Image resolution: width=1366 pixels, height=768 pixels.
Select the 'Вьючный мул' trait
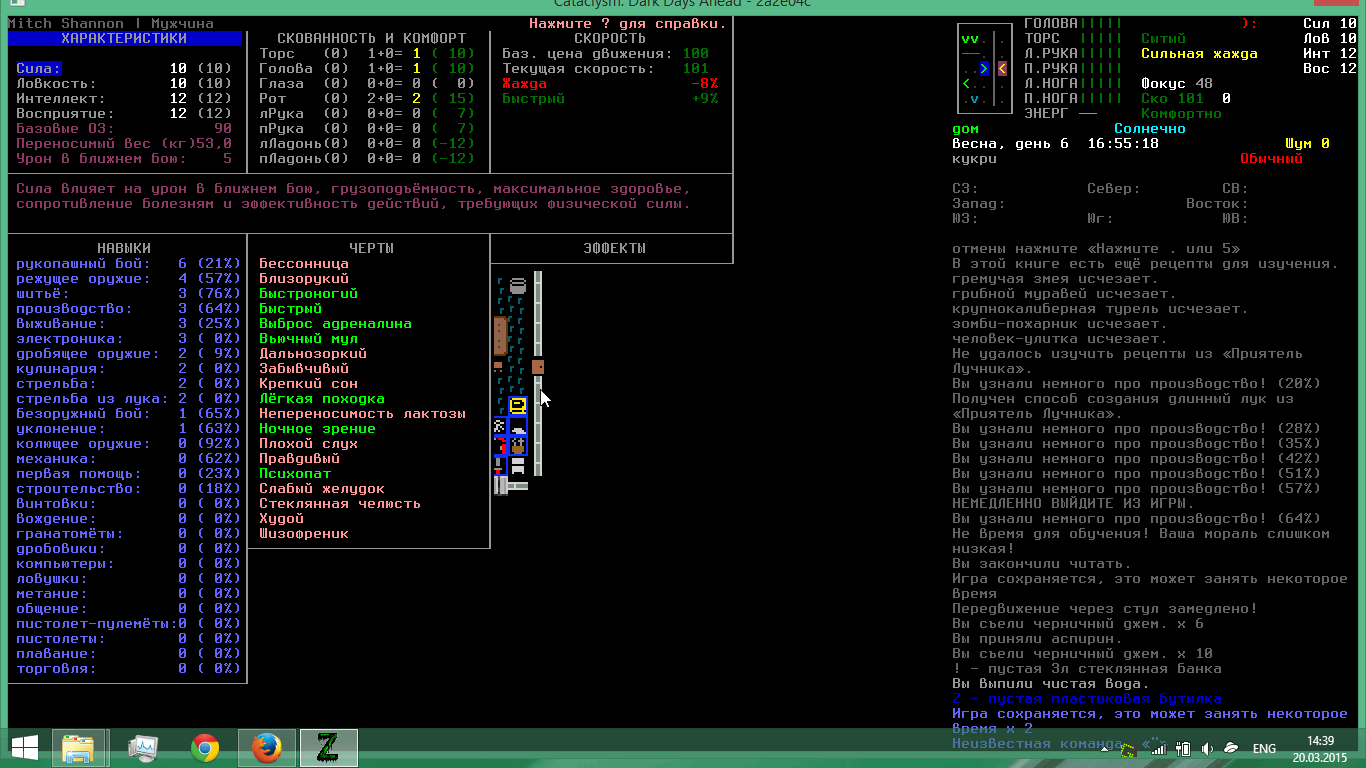(308, 339)
